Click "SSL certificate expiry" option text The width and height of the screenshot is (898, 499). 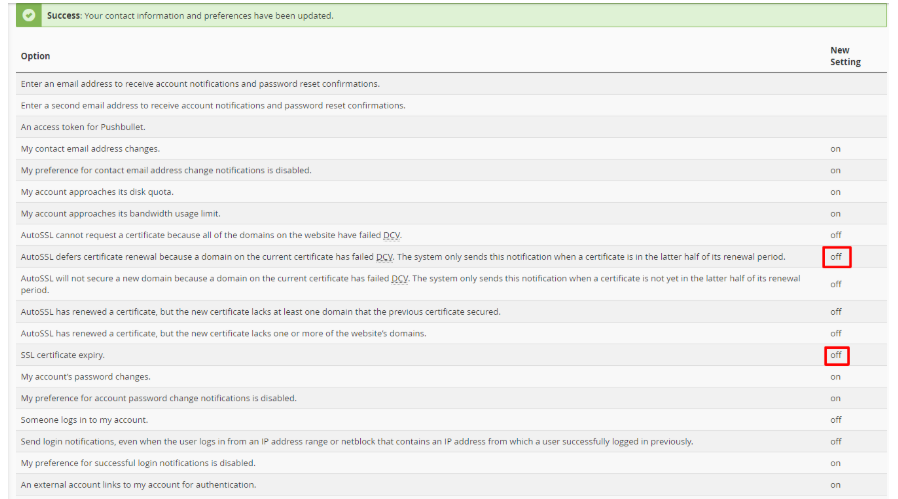click(x=62, y=355)
